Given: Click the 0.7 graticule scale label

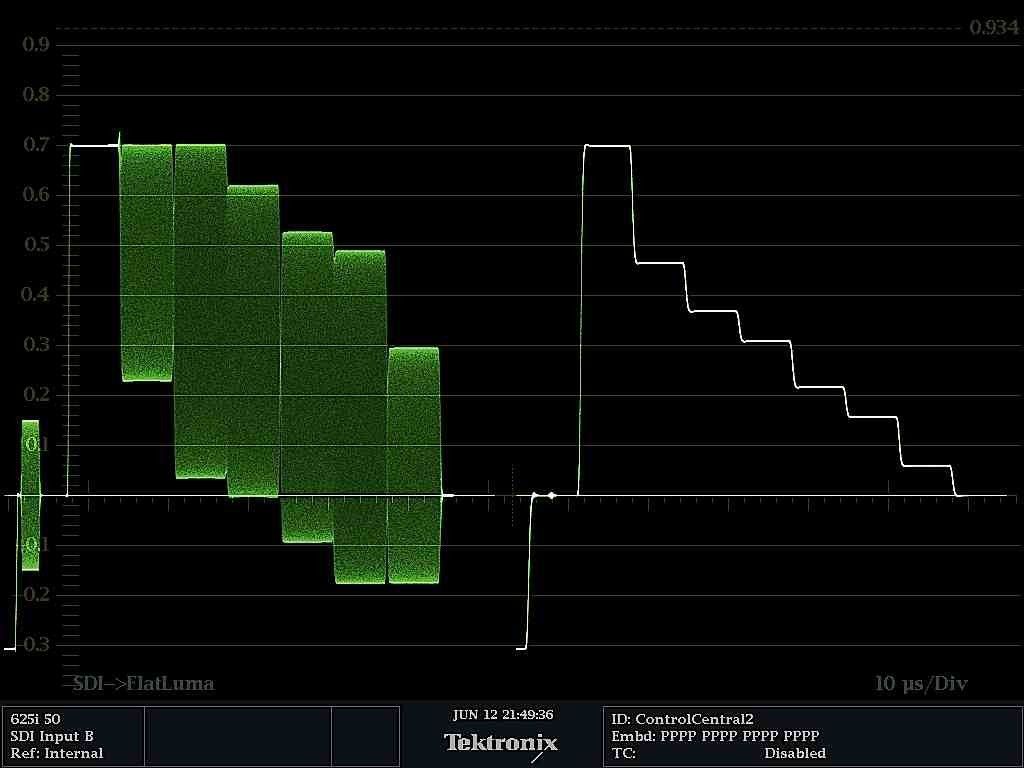Looking at the screenshot, I should pyautogui.click(x=36, y=145).
